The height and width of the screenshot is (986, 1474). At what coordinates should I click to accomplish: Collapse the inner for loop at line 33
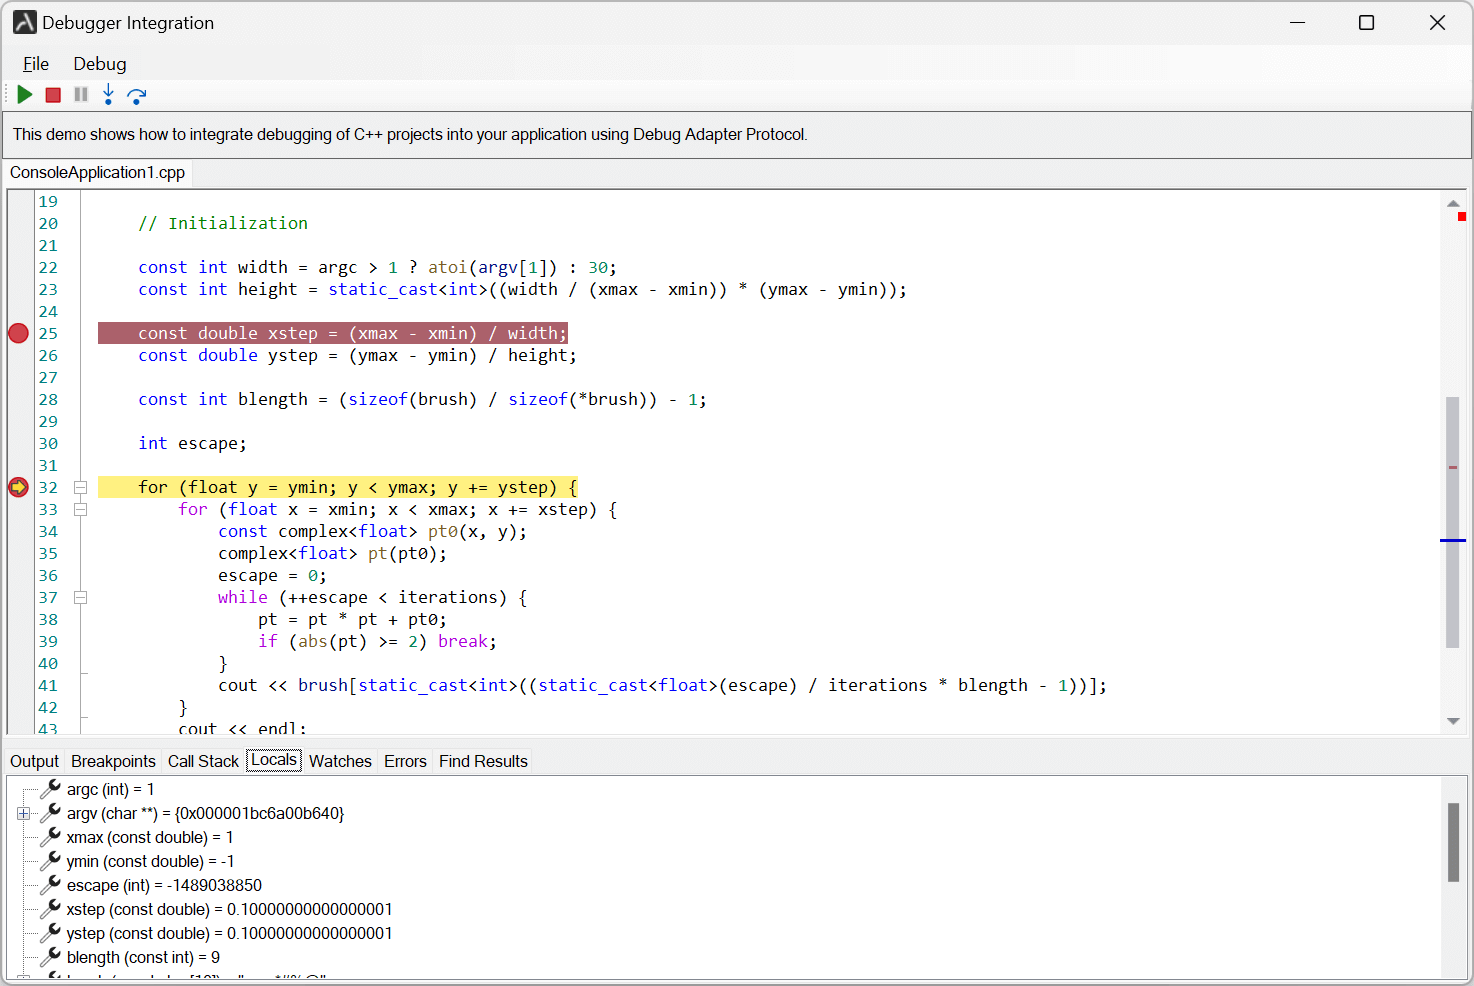(81, 510)
